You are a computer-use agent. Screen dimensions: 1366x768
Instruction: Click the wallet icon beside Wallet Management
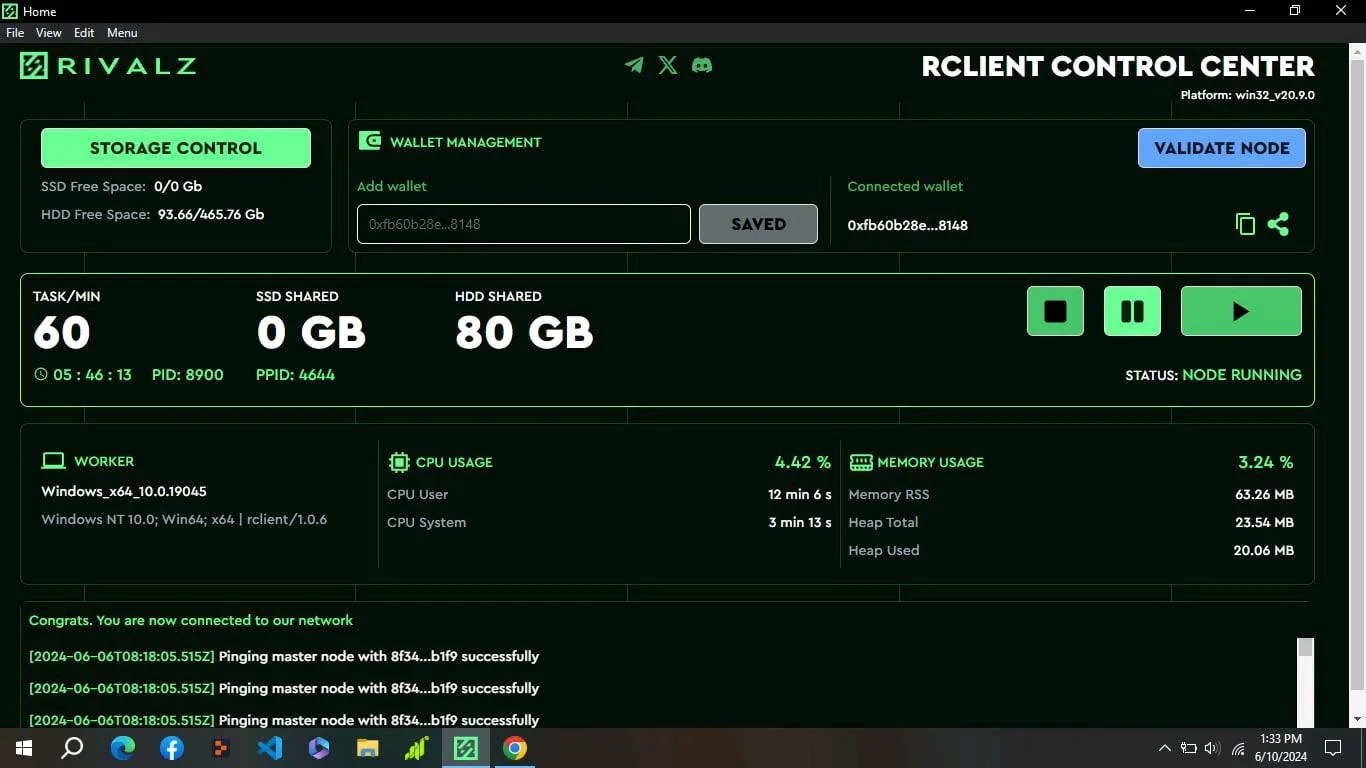tap(370, 141)
